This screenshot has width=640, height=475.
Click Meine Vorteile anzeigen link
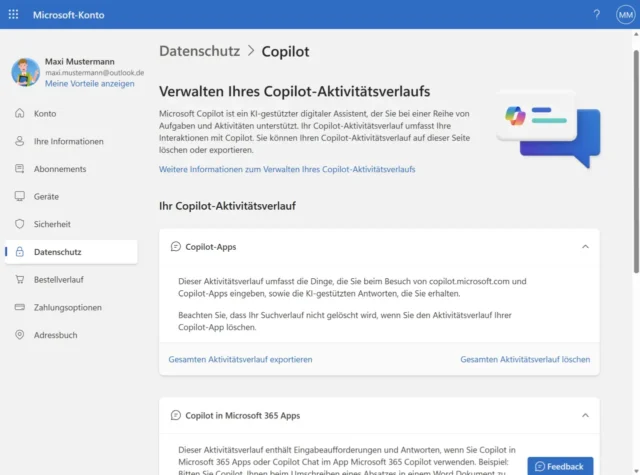tap(89, 84)
